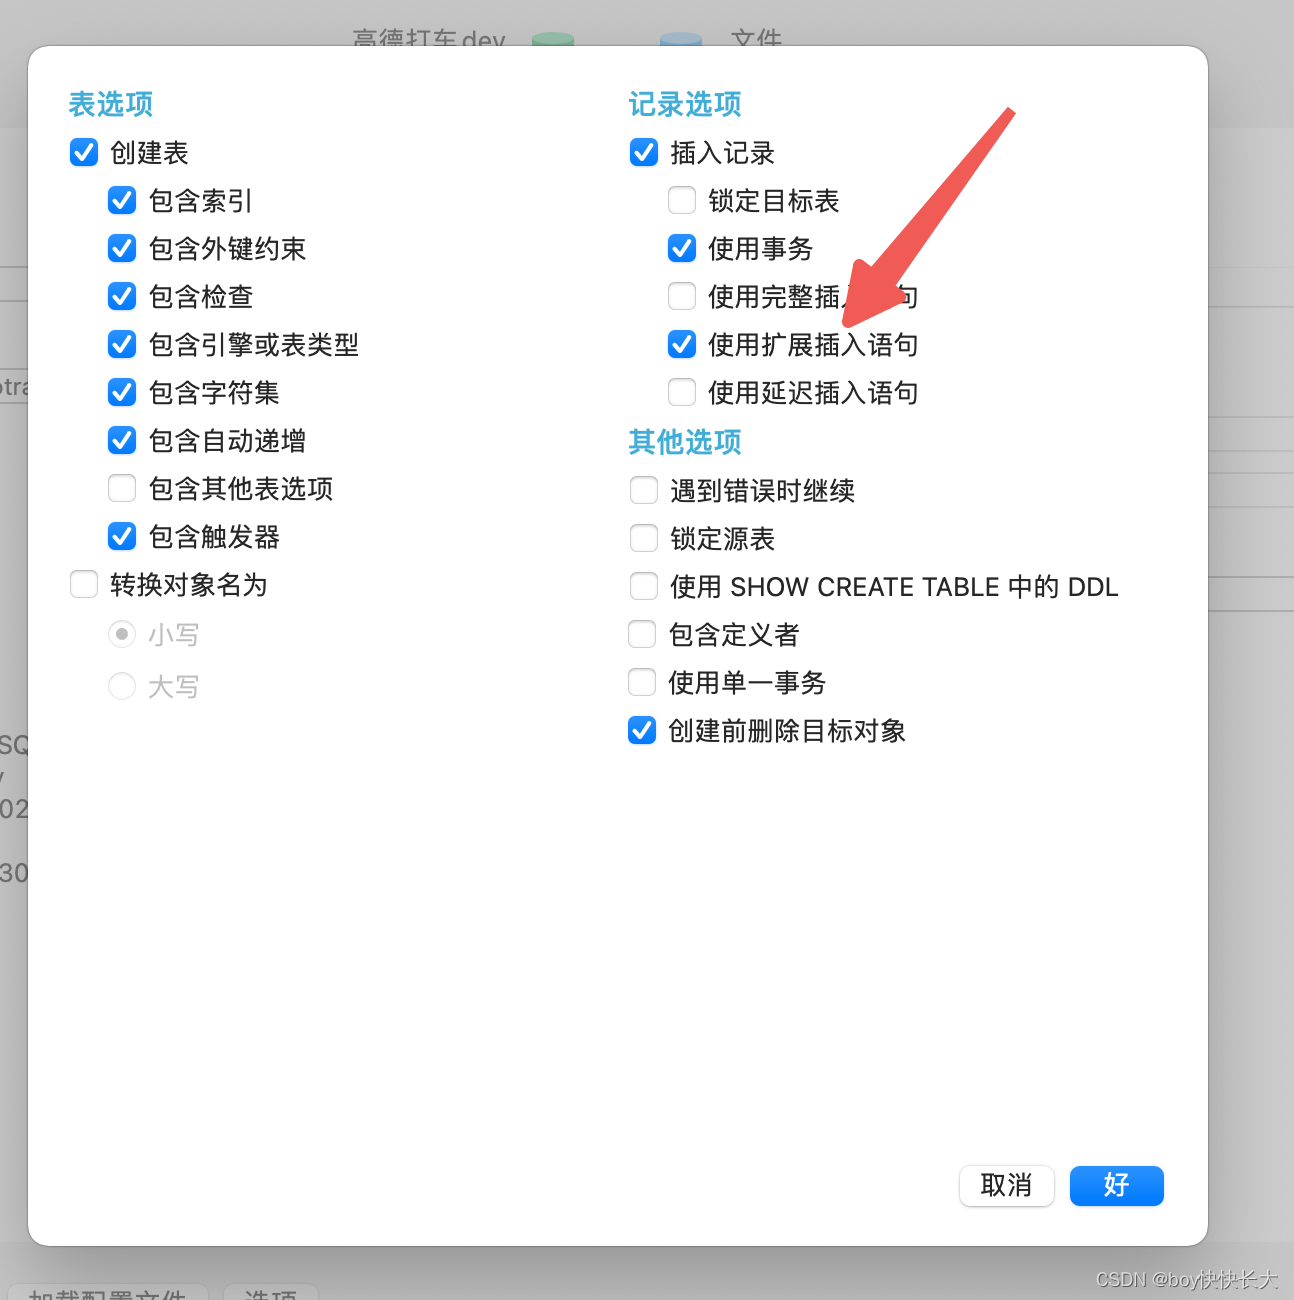Click the 其他选项 section heading
This screenshot has width=1294, height=1300.
click(x=685, y=442)
